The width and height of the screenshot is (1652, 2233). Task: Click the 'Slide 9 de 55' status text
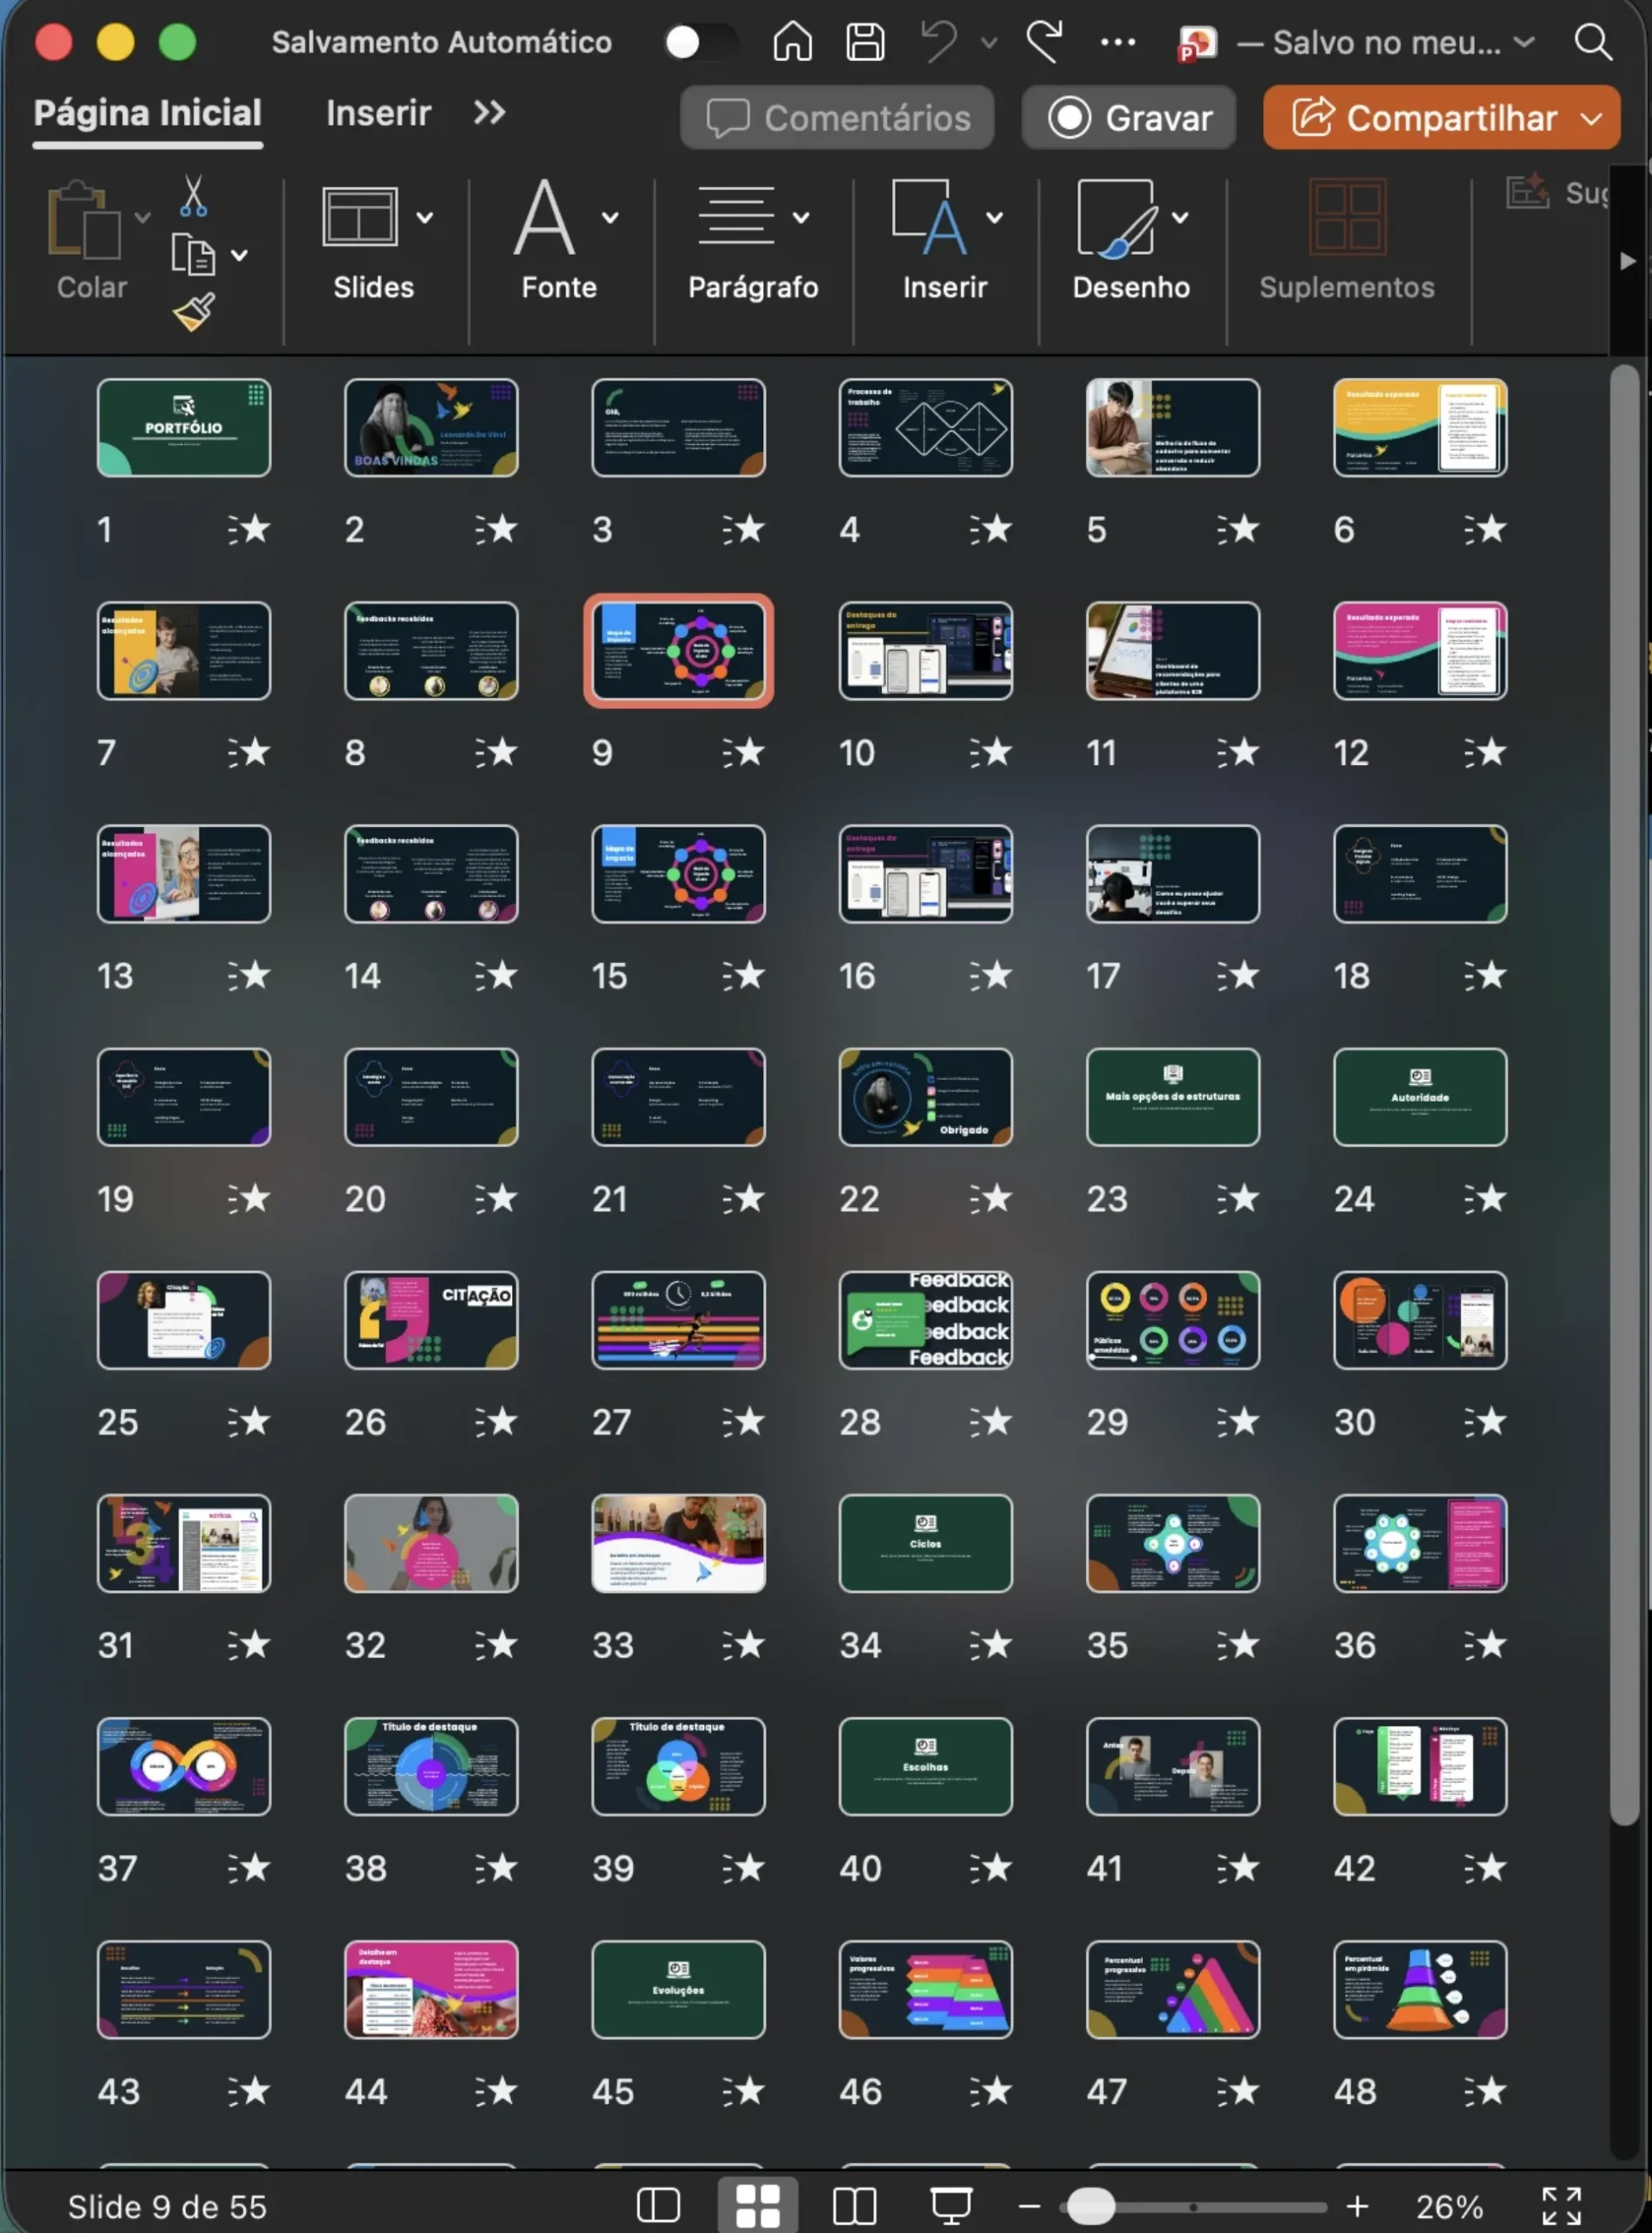pyautogui.click(x=167, y=2206)
